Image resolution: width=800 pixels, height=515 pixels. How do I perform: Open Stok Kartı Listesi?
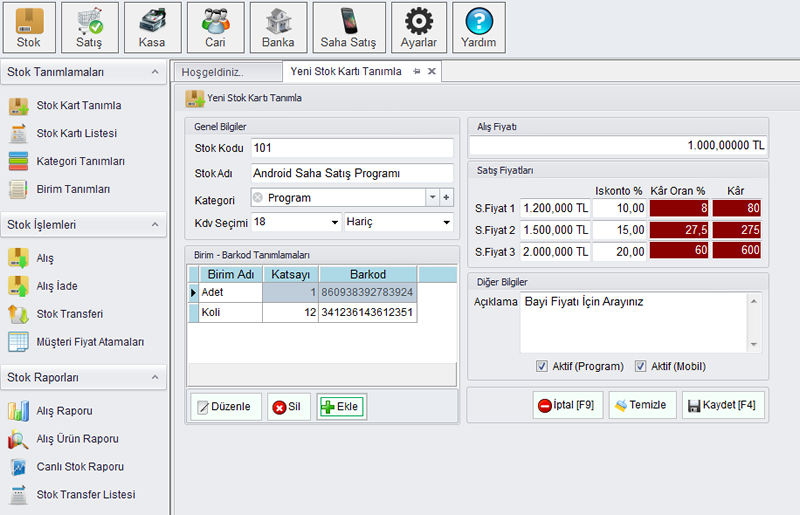[x=63, y=134]
